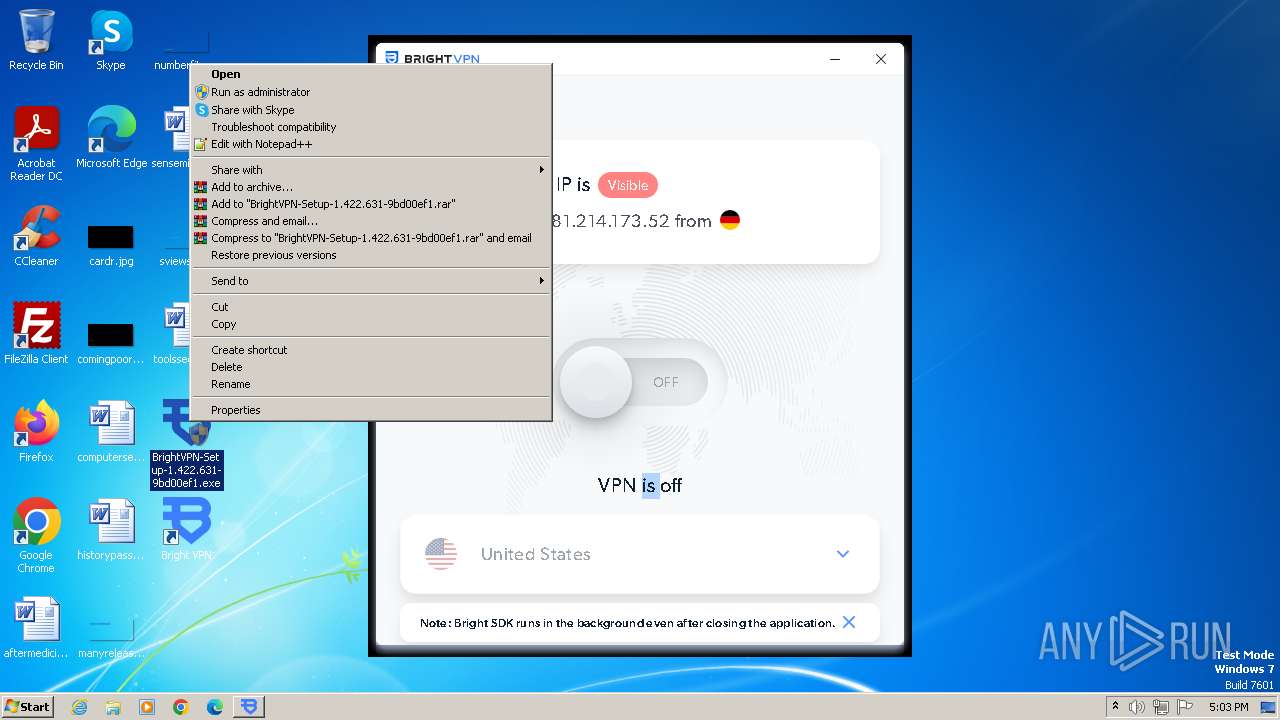Screen dimensions: 1280x720
Task: Open Properties from the context menu
Action: [x=371, y=410]
